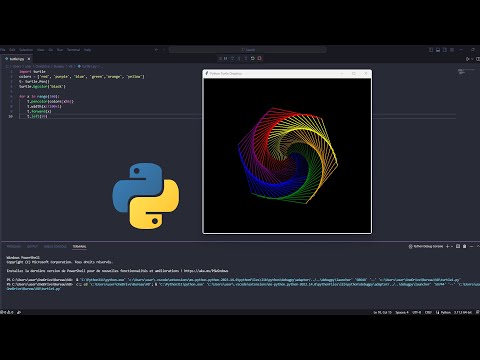Open the View menu

click(x=41, y=50)
